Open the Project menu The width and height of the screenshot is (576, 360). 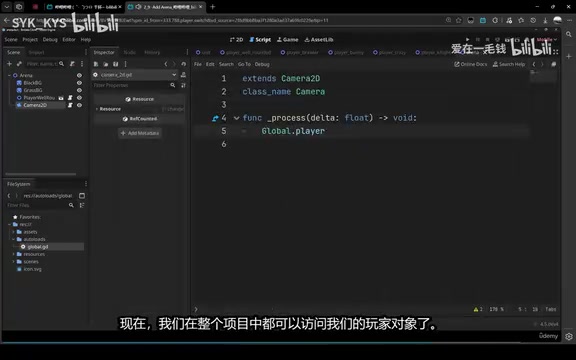click(30, 40)
